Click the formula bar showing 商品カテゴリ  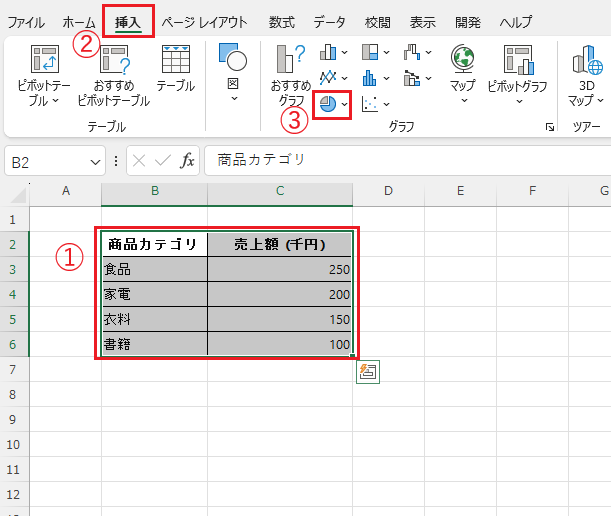(408, 160)
